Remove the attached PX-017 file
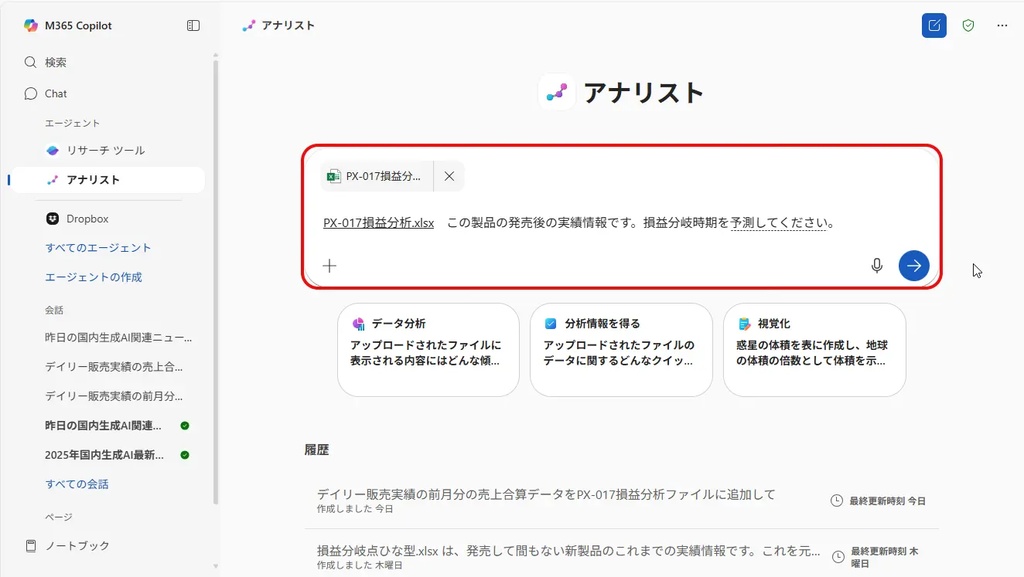The width and height of the screenshot is (1024, 577). 449,176
